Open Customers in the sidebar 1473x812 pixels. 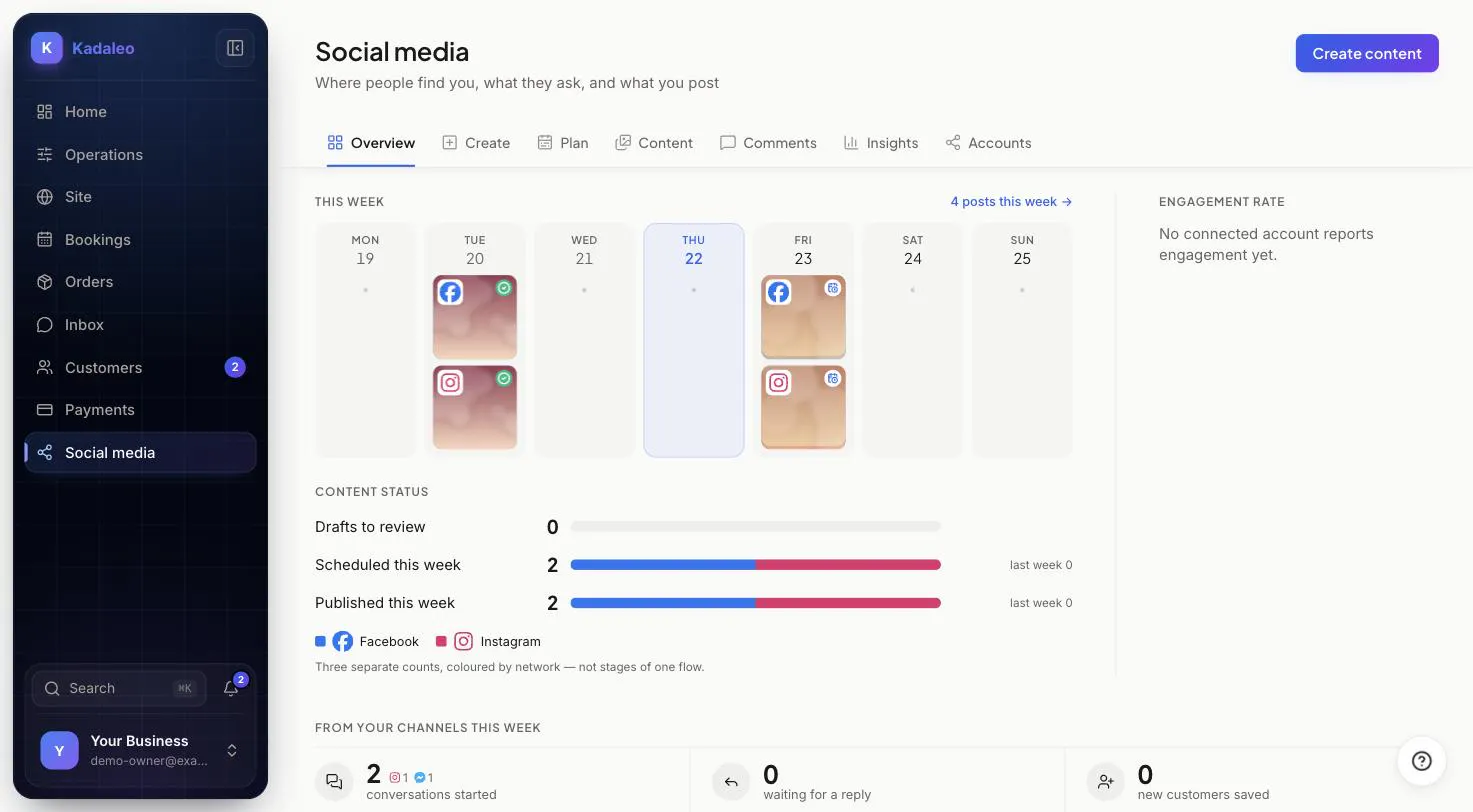140,368
